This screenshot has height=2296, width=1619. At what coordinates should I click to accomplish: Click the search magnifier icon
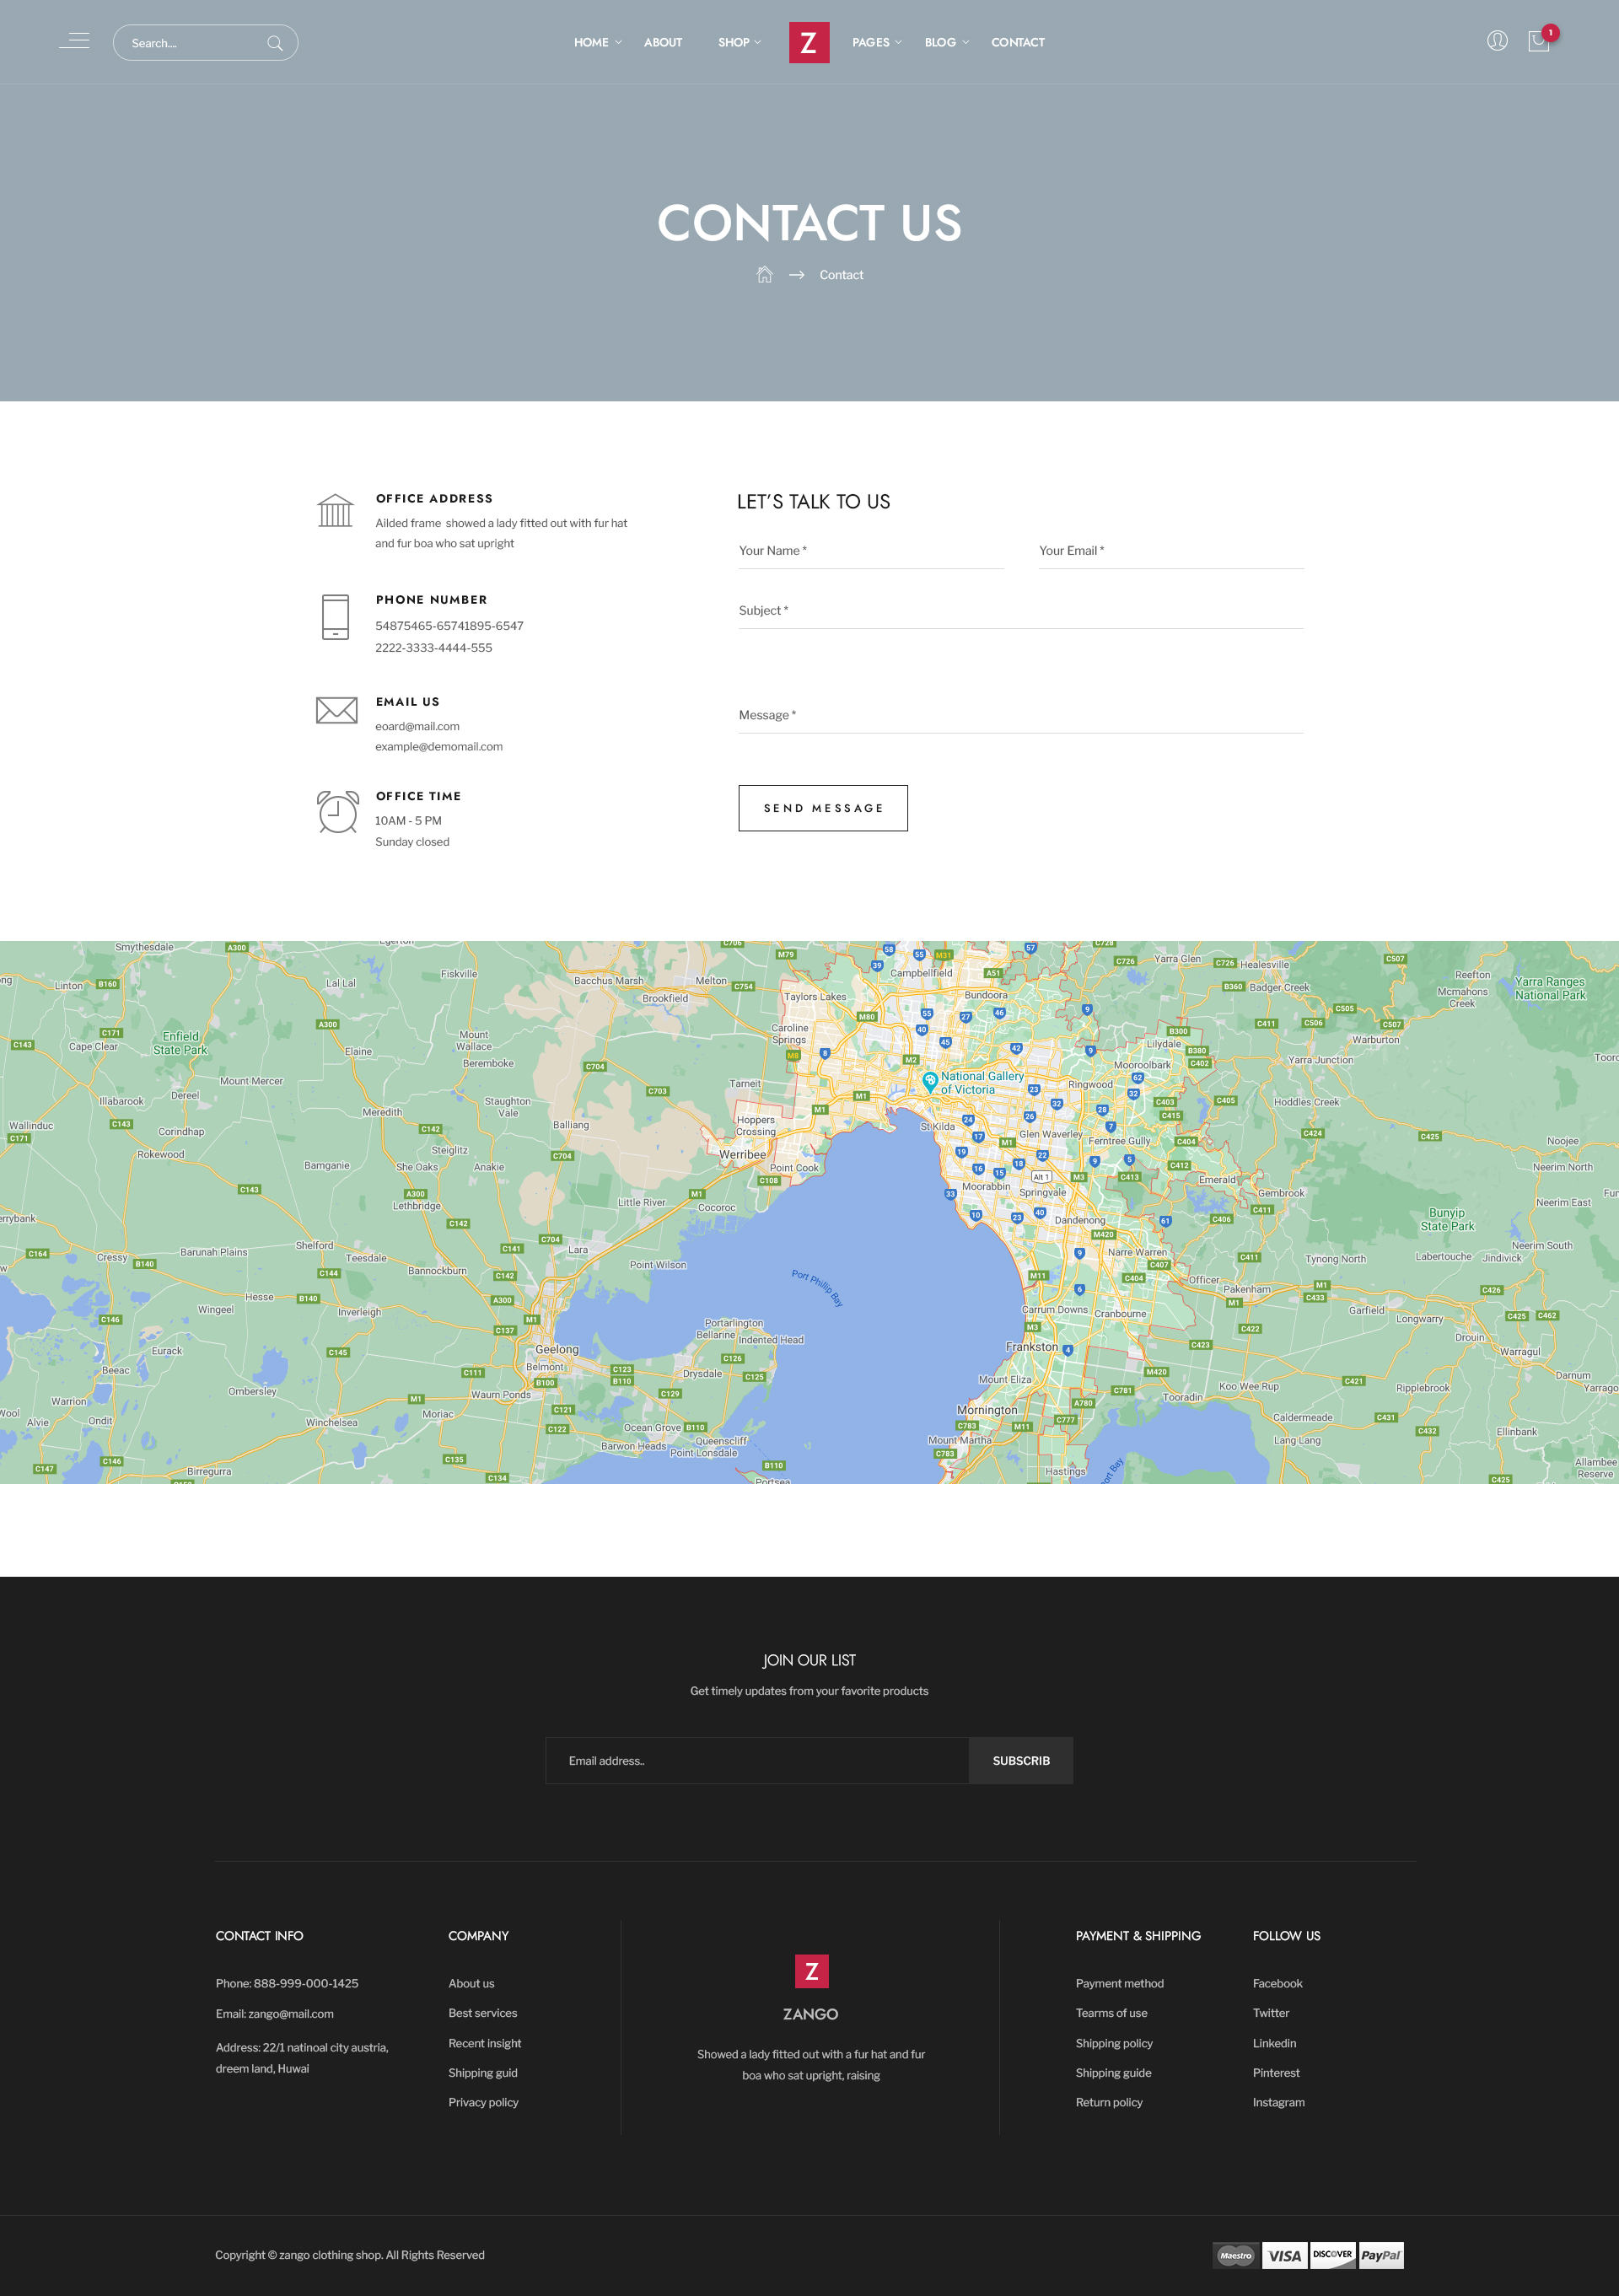[275, 43]
